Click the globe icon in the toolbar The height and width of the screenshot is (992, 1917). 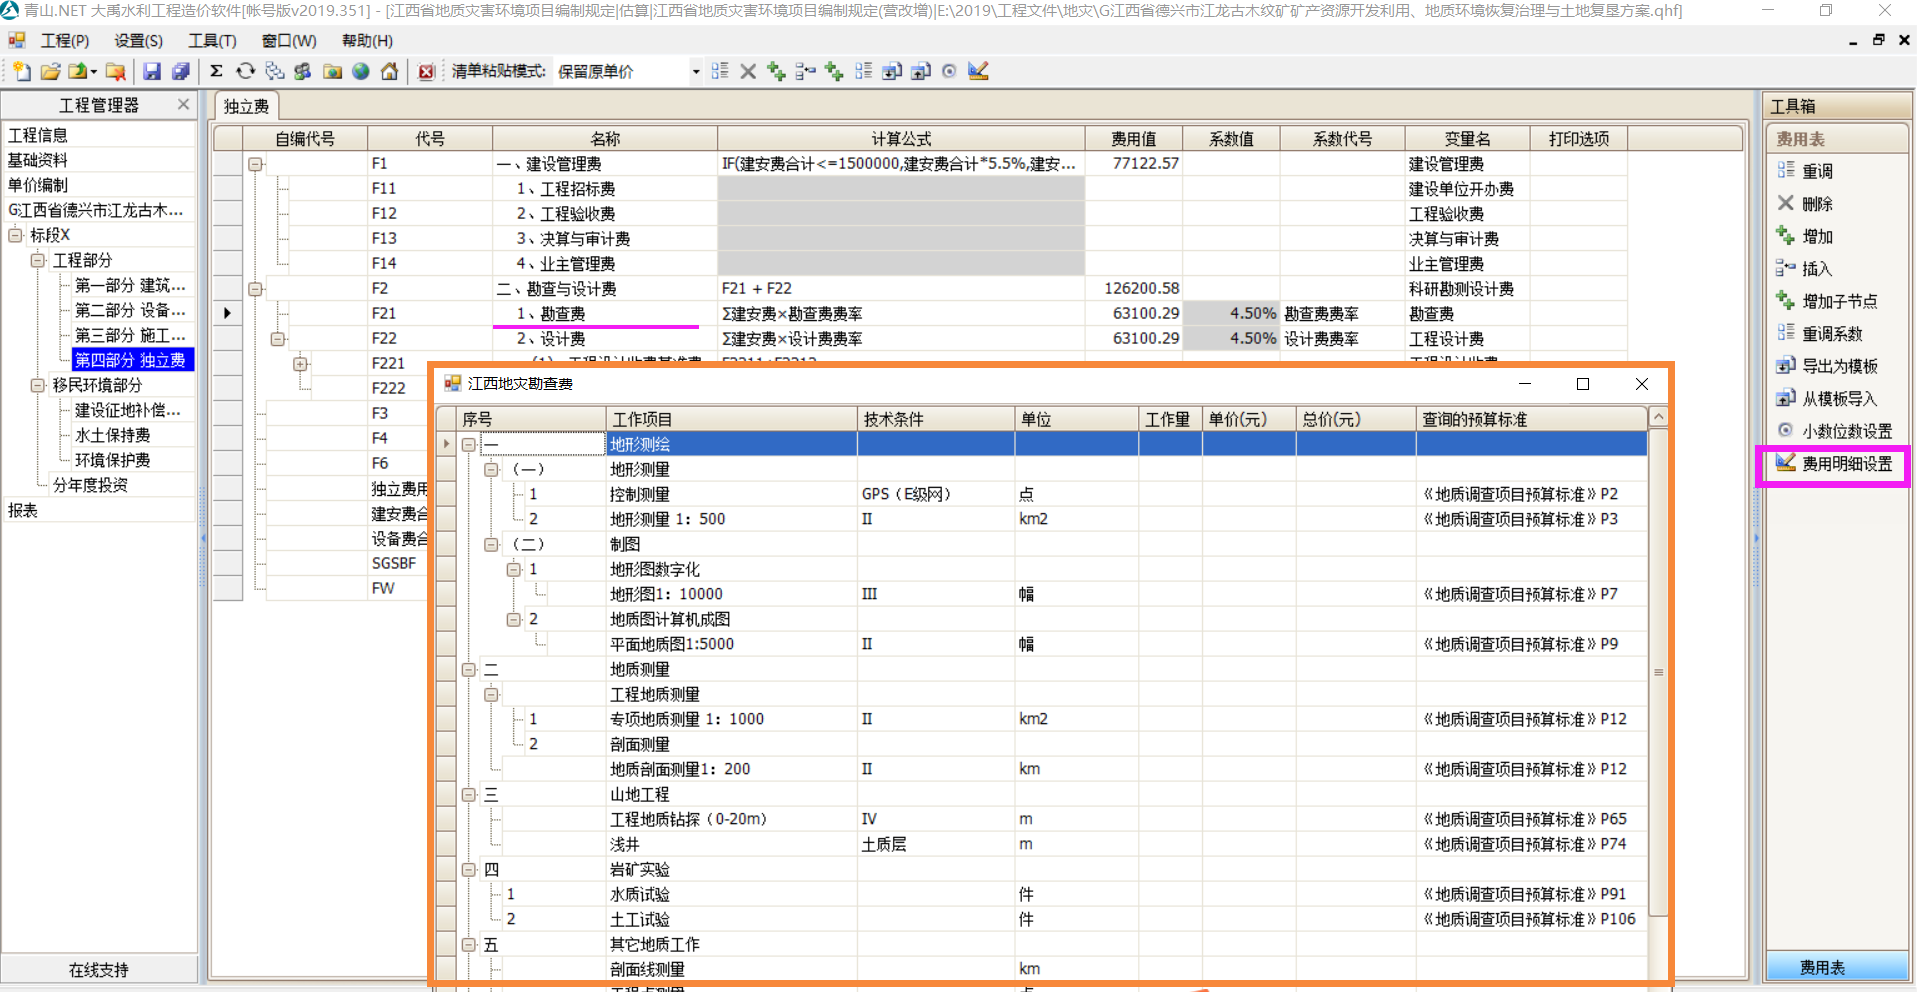(x=361, y=71)
